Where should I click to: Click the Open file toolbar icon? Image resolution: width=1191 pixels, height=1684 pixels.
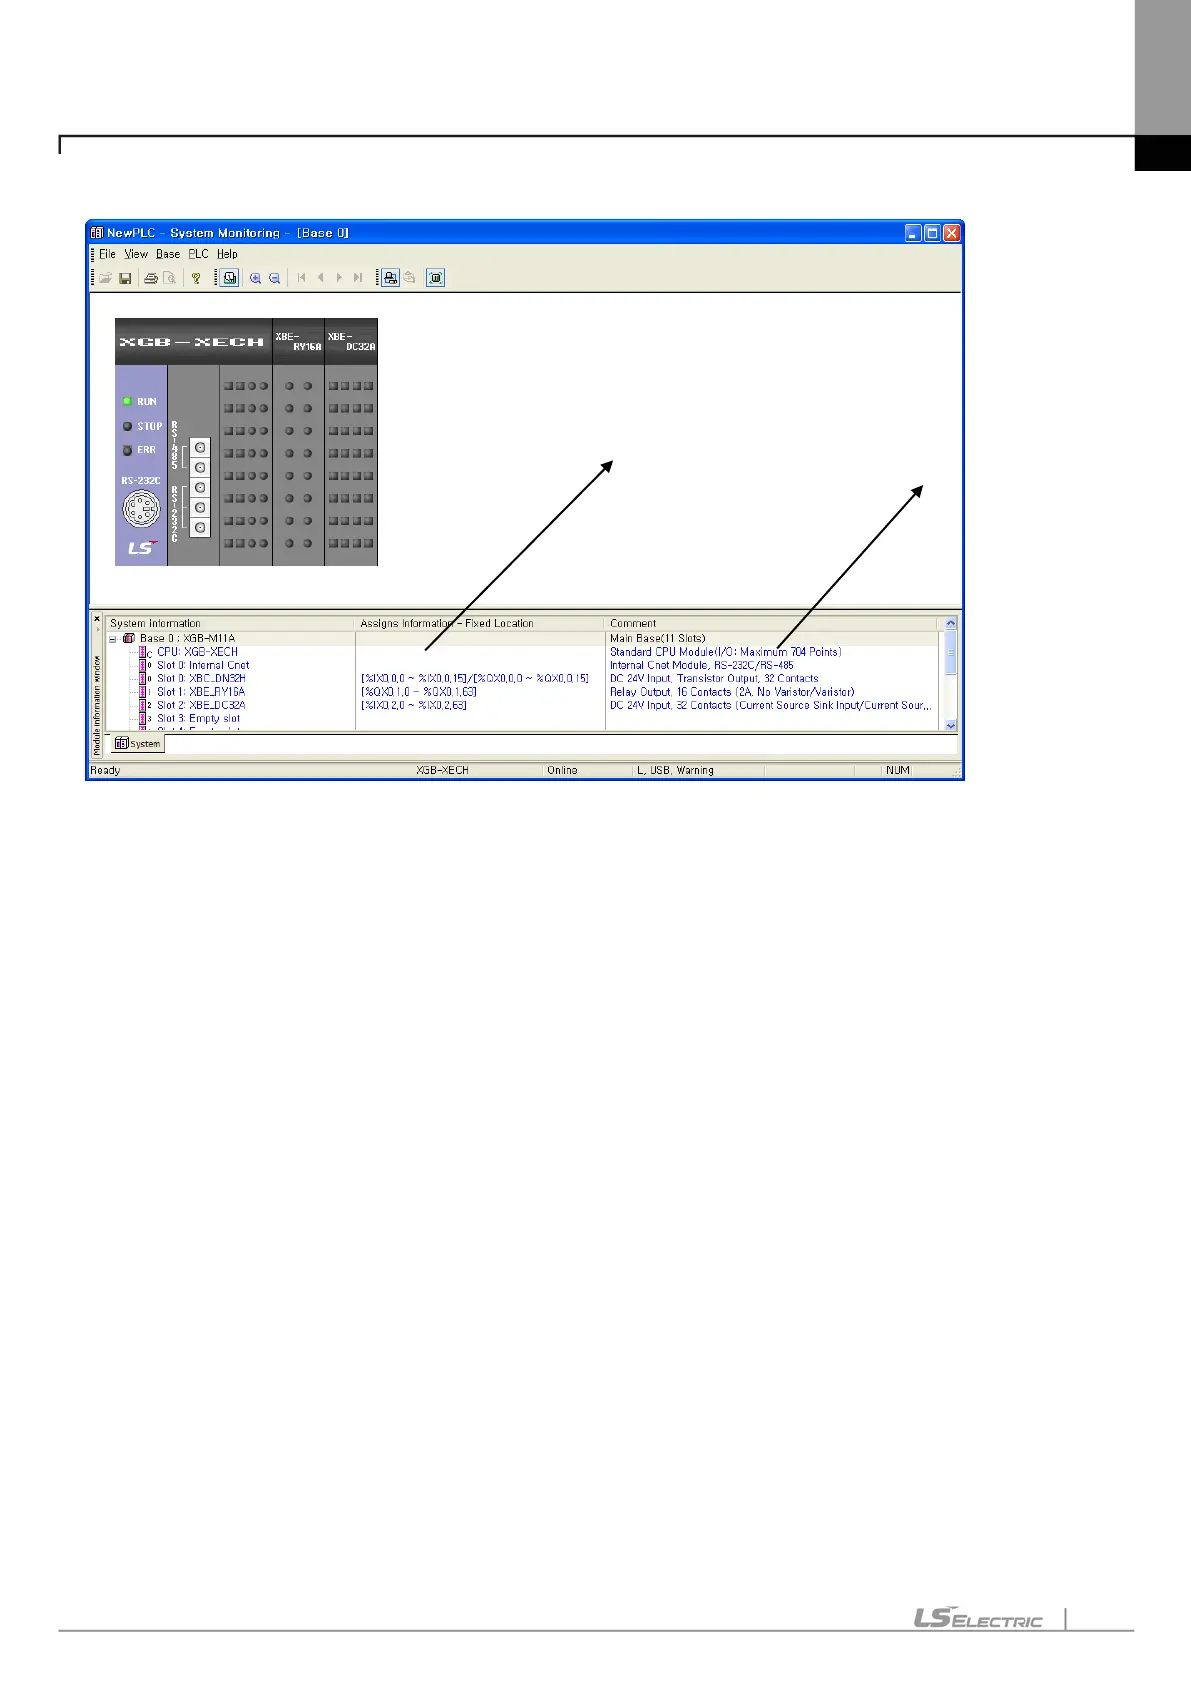pyautogui.click(x=105, y=278)
